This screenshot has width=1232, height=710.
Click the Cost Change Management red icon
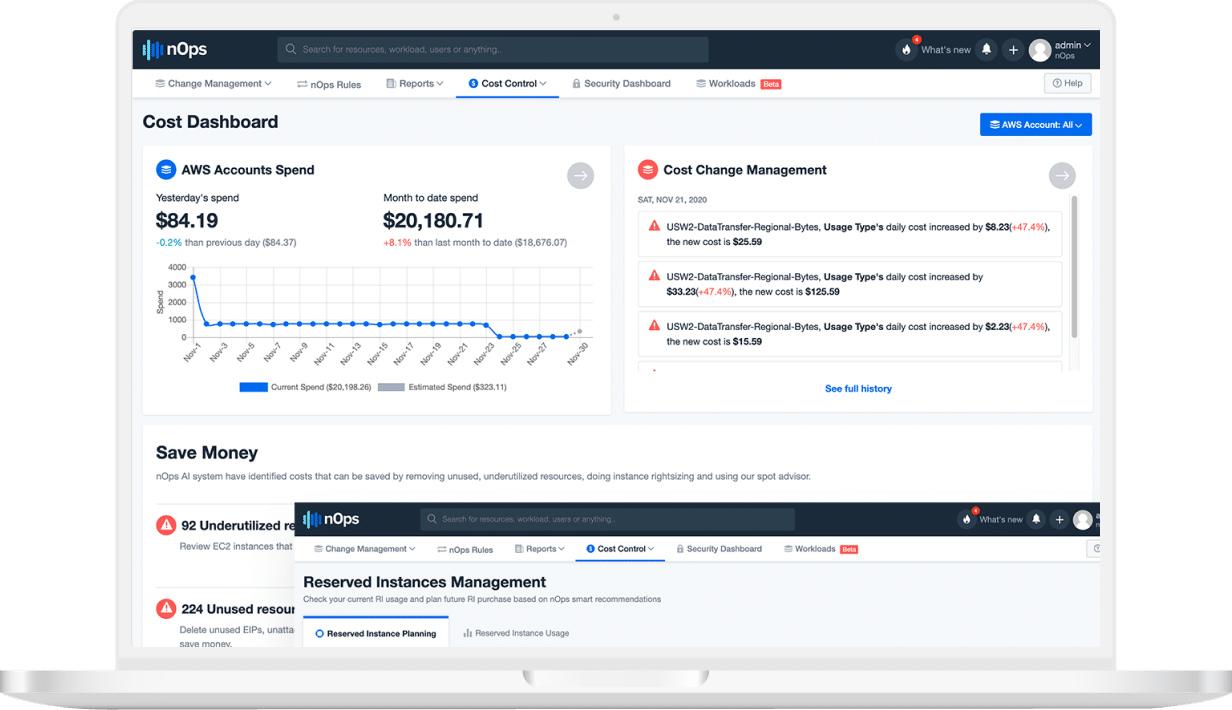click(x=648, y=170)
